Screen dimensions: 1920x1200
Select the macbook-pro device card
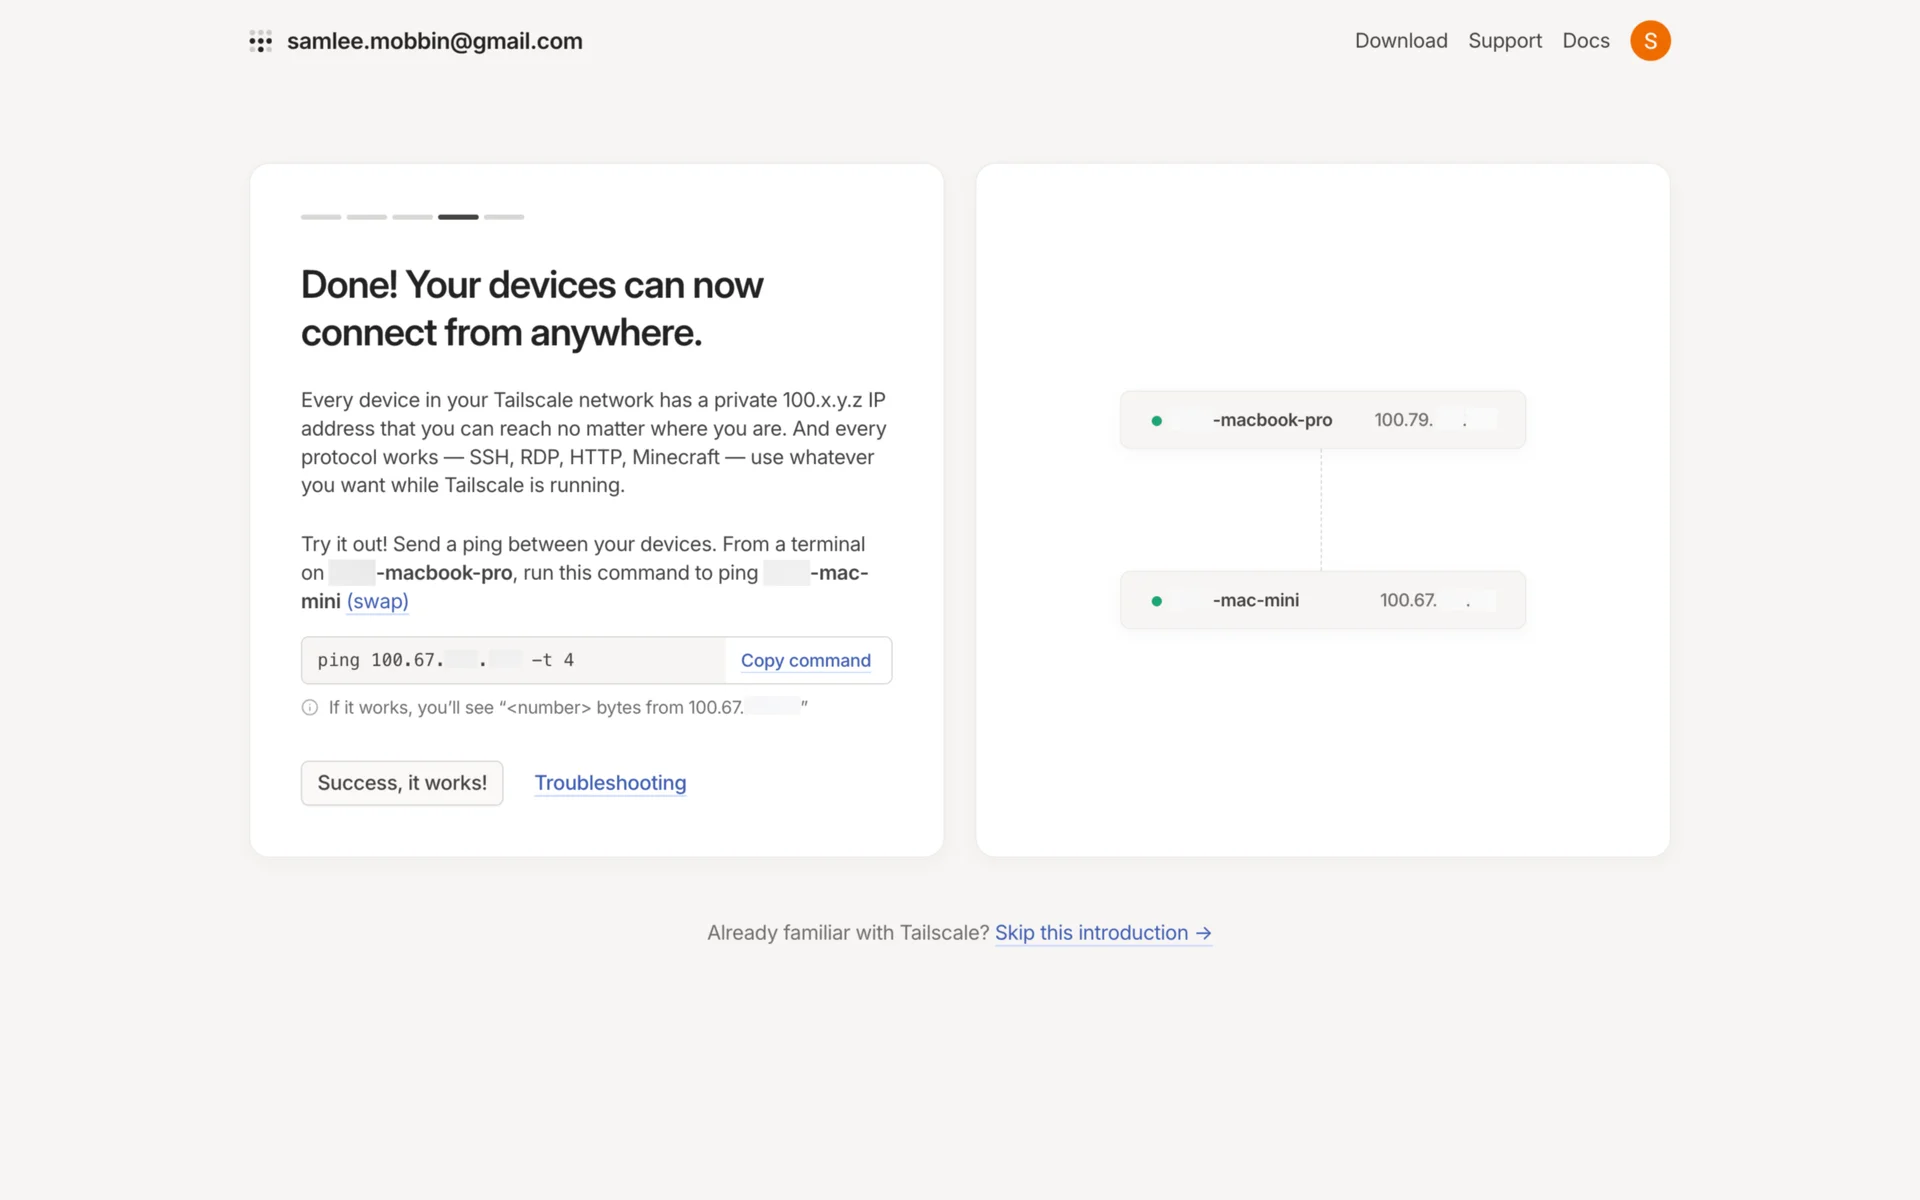click(x=1322, y=420)
